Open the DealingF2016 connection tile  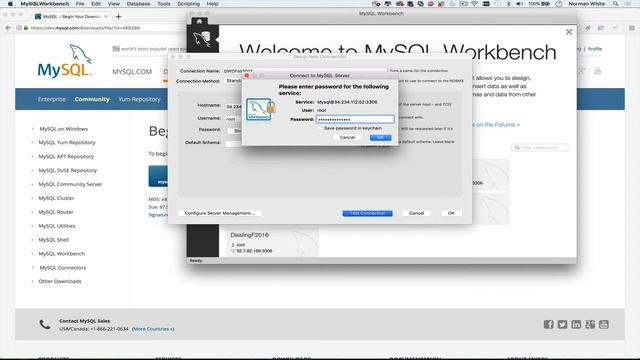(x=272, y=242)
